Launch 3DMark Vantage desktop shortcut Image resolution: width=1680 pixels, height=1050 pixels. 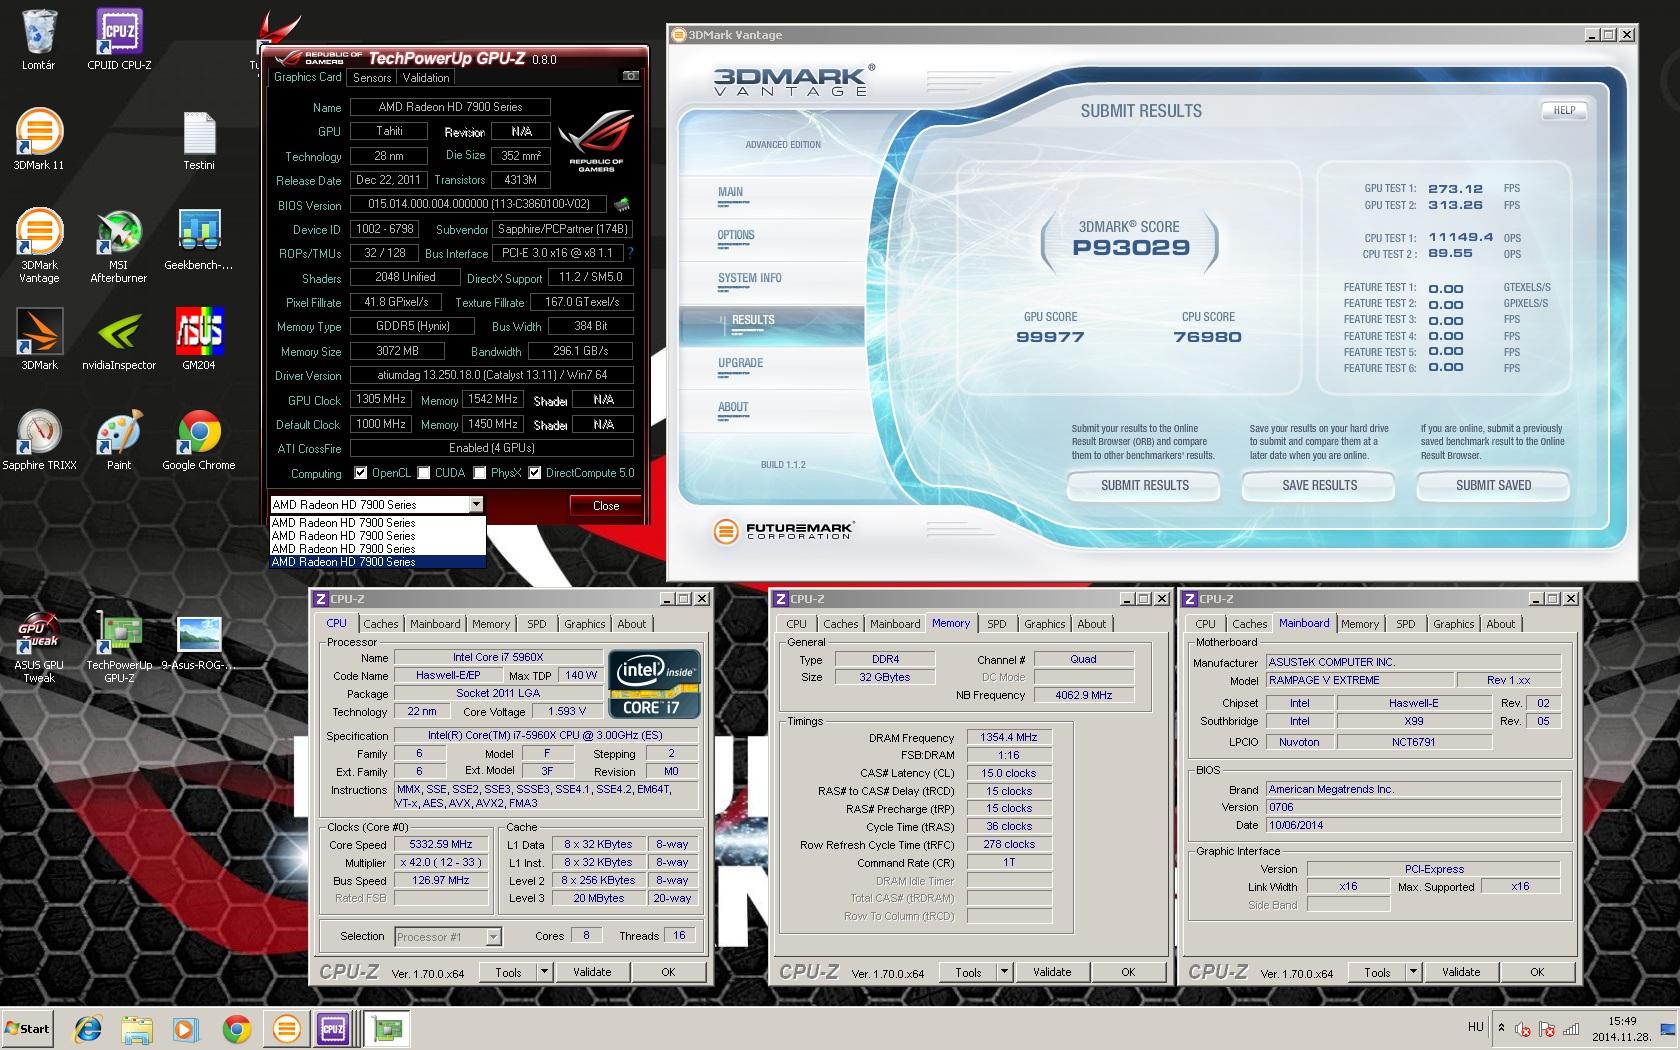point(38,246)
